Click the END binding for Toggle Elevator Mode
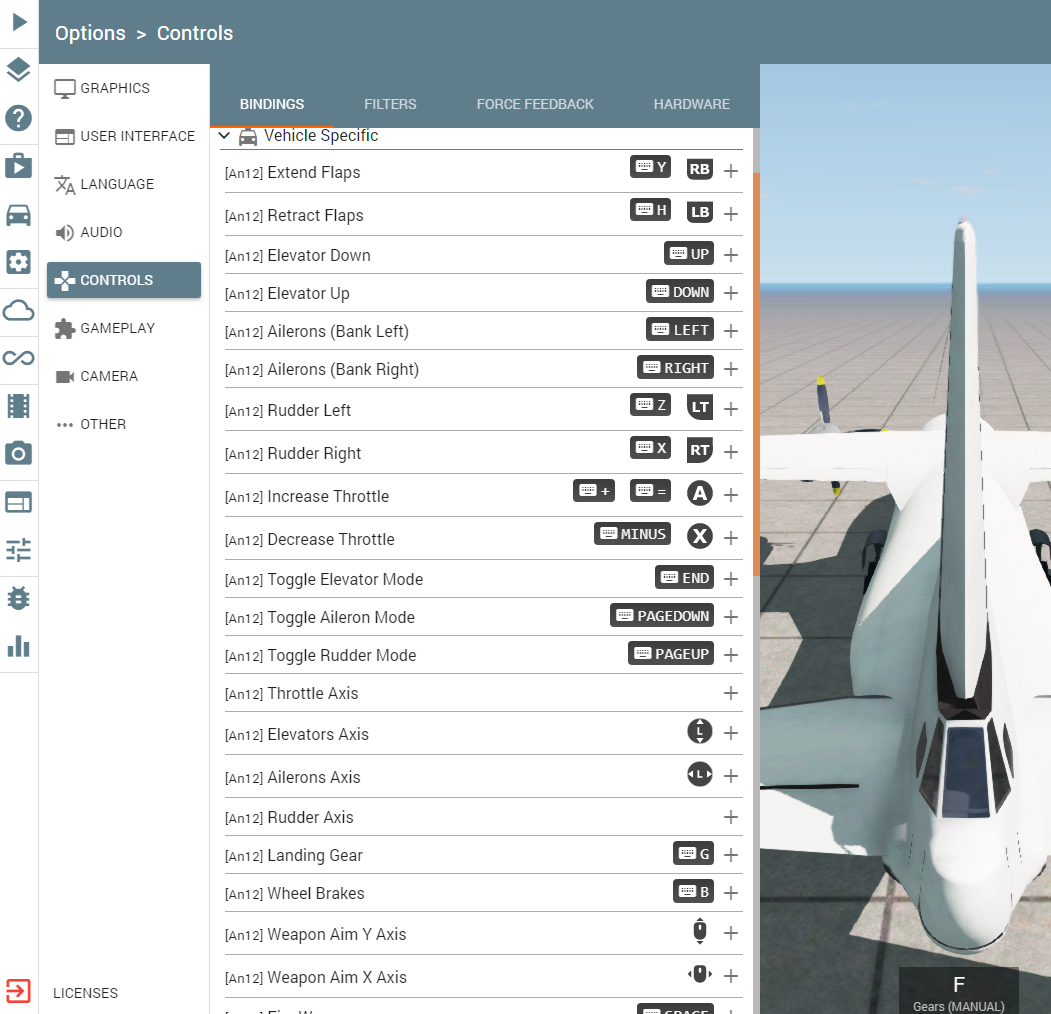The image size is (1051, 1014). coord(684,577)
